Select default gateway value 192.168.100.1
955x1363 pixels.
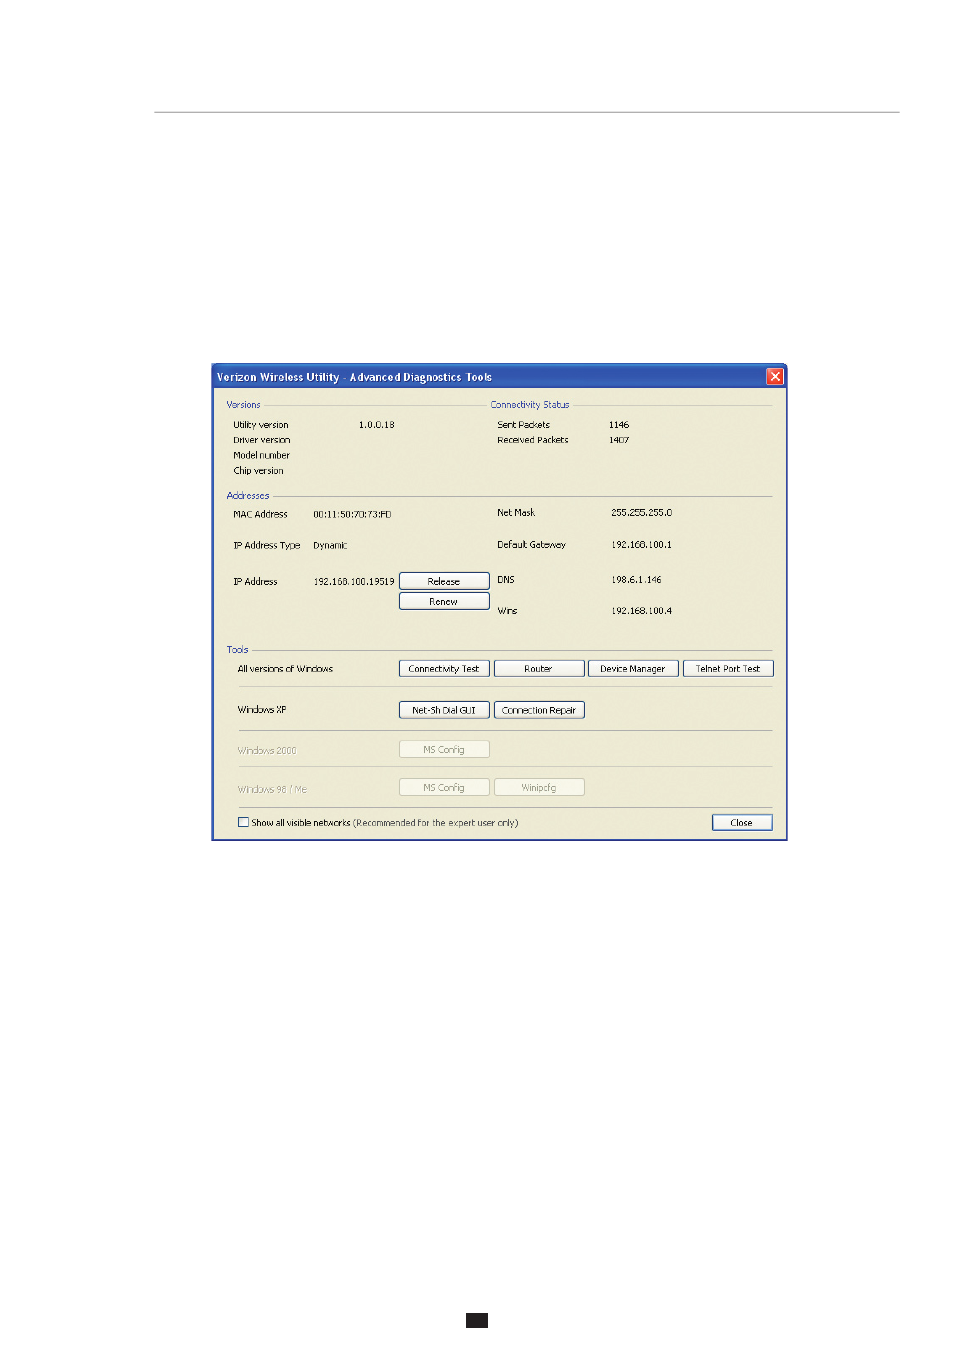coord(642,545)
